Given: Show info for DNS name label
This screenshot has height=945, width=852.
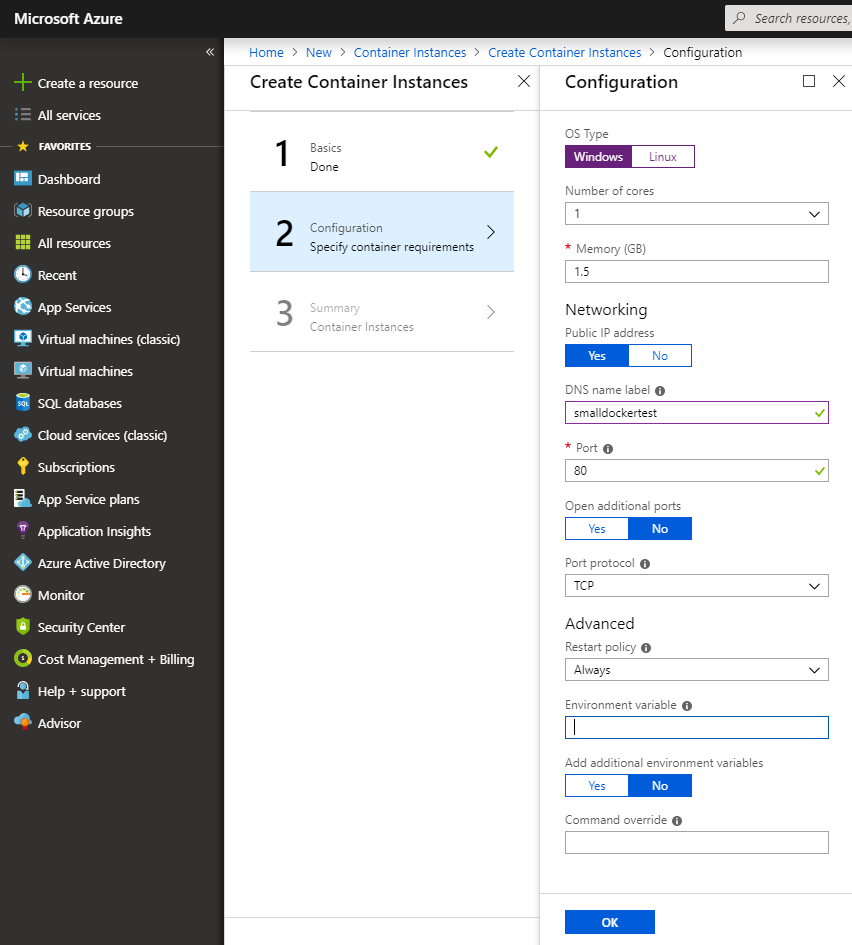Looking at the screenshot, I should pyautogui.click(x=660, y=391).
